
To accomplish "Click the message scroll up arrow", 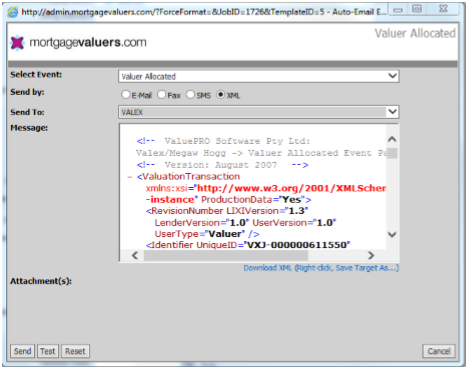I will (x=392, y=139).
